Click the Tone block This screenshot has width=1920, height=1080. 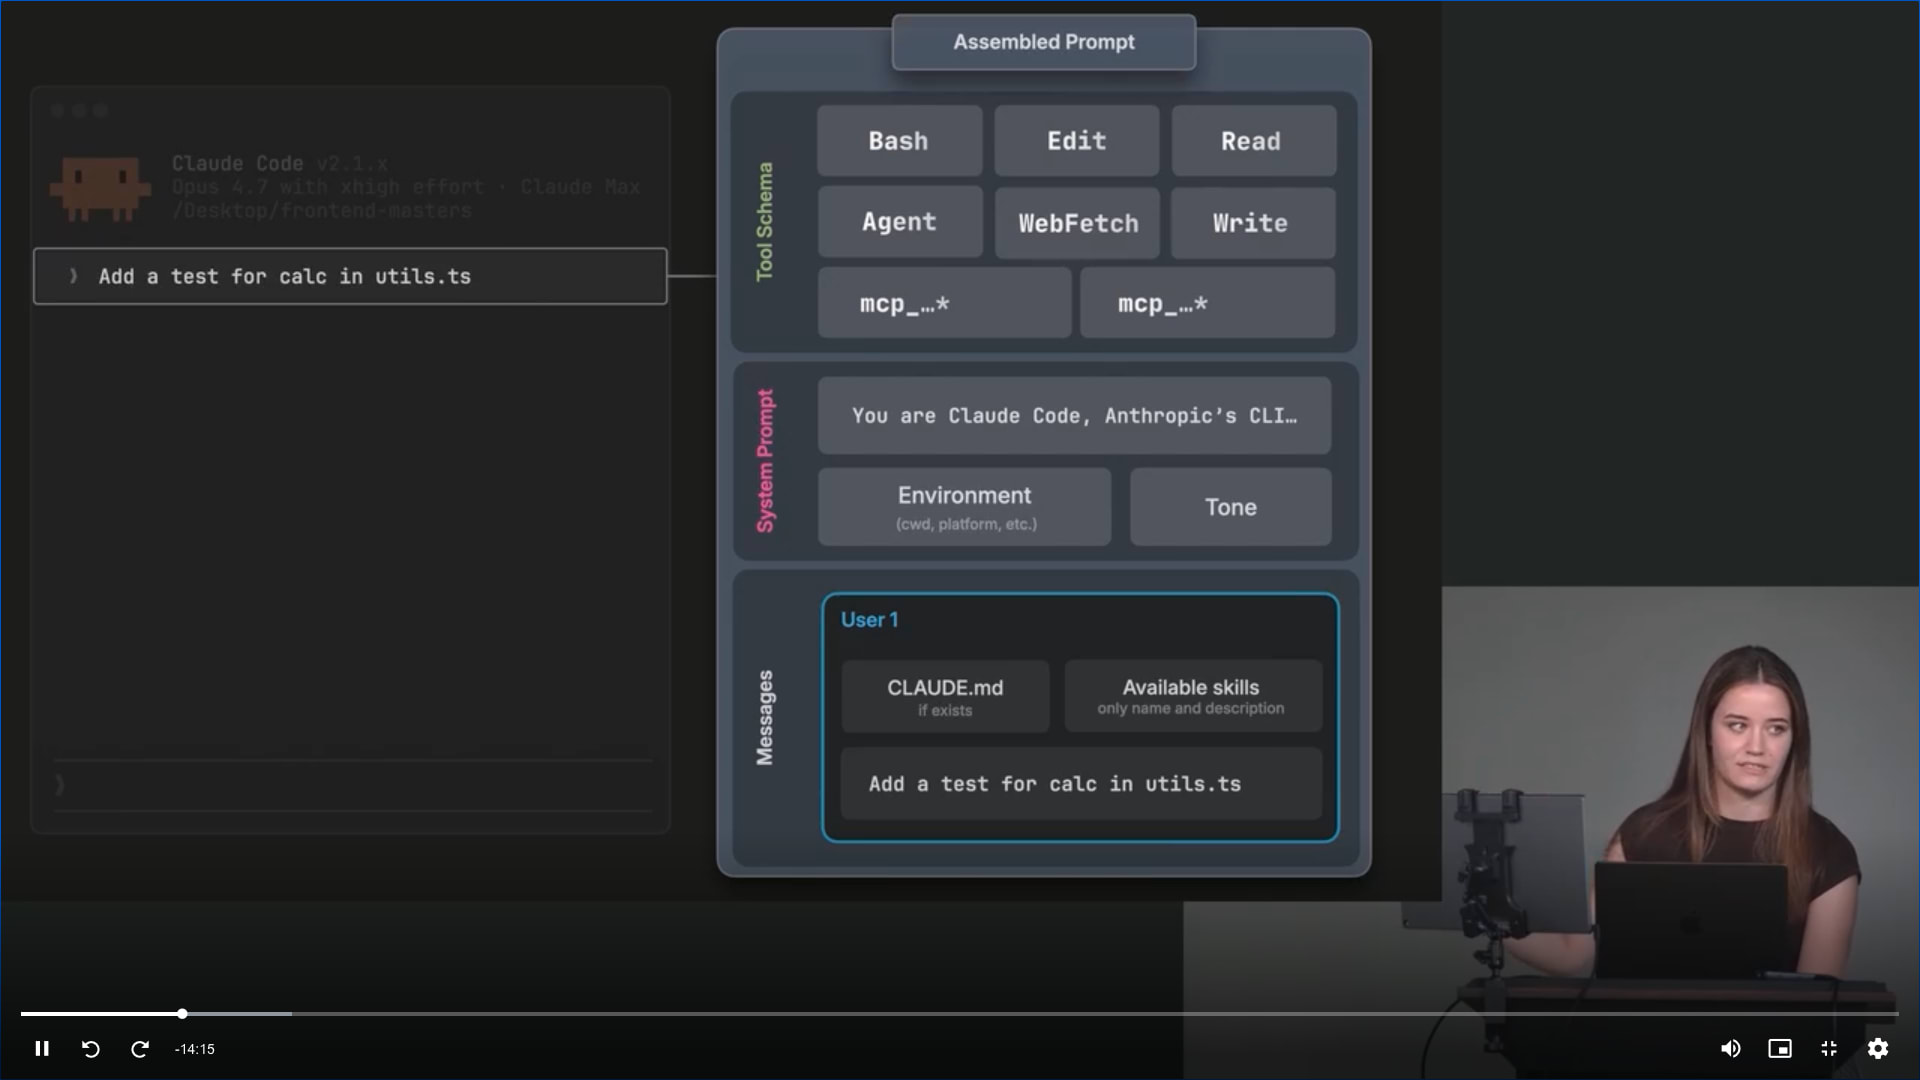1231,507
